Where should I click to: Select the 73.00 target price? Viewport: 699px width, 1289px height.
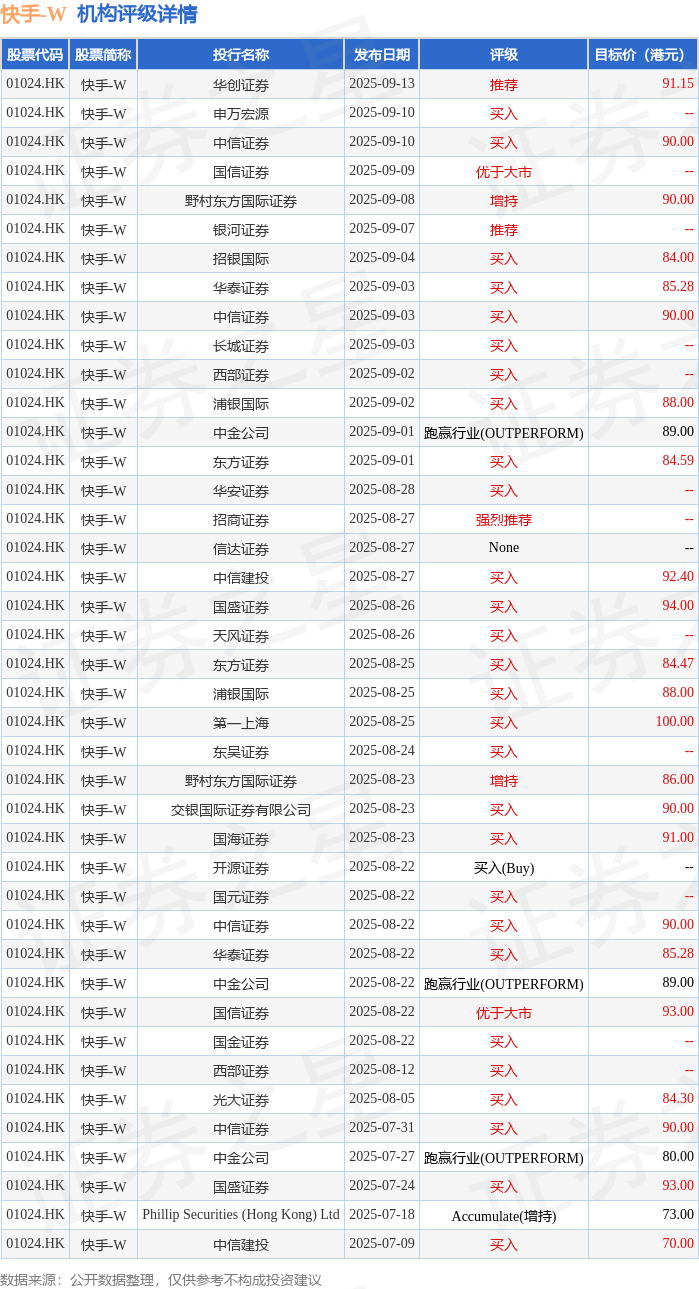678,1215
